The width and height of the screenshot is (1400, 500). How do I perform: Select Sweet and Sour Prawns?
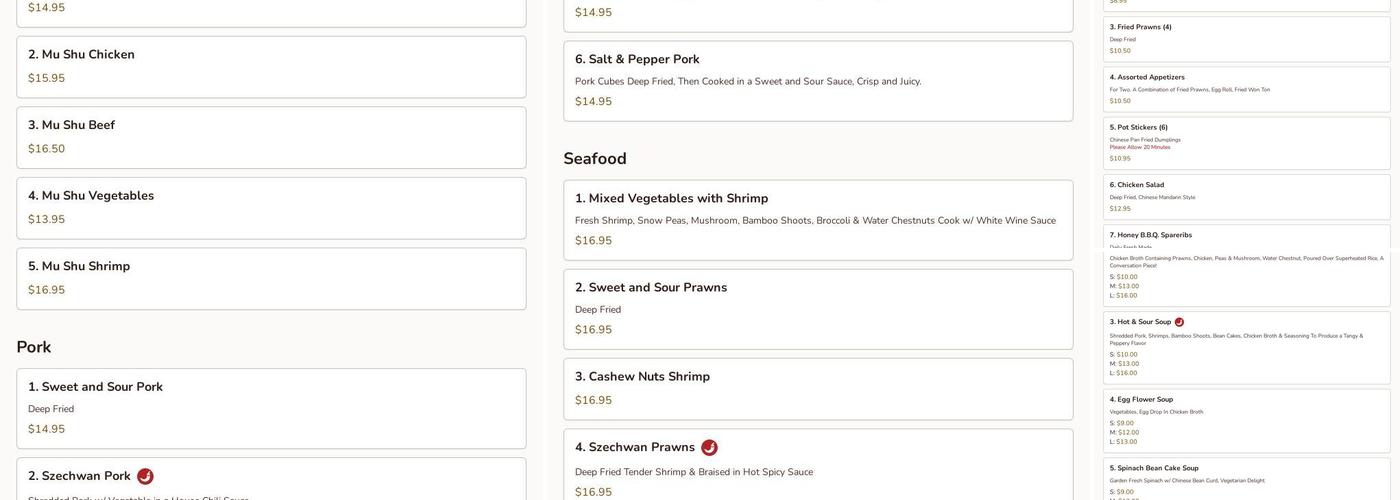coord(817,309)
